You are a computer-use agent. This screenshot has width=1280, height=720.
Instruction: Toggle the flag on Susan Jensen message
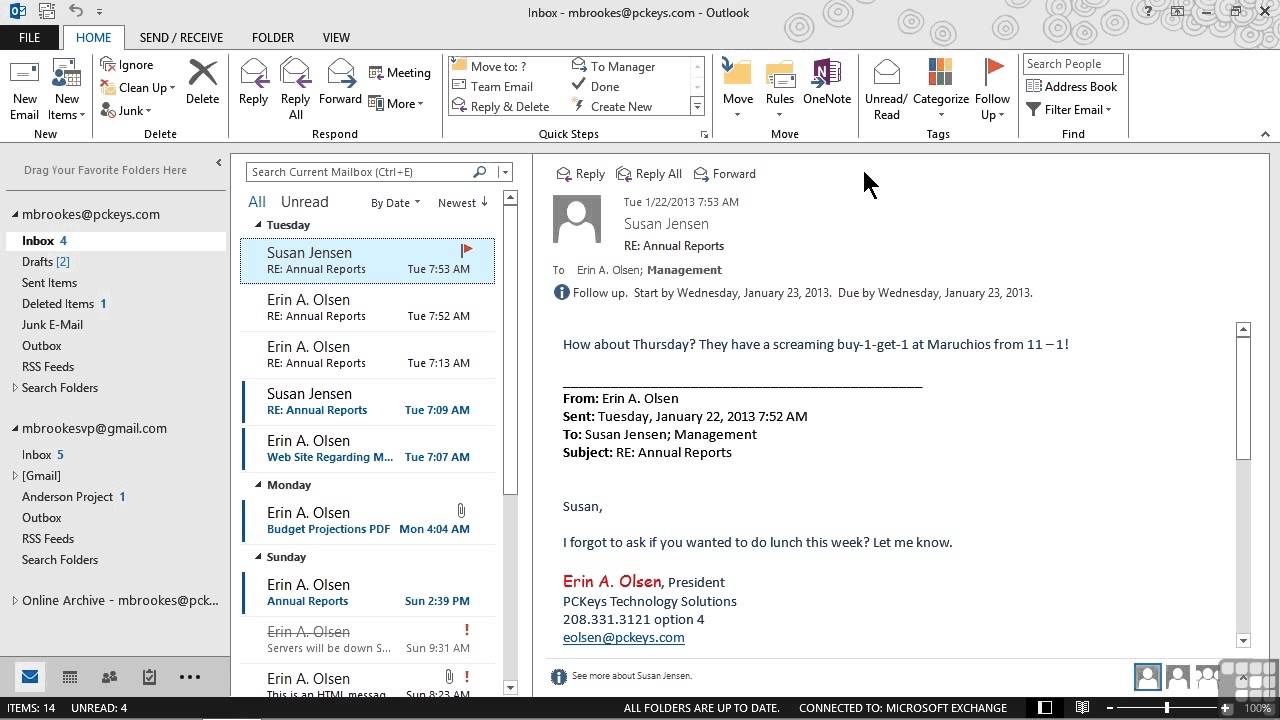(x=466, y=250)
